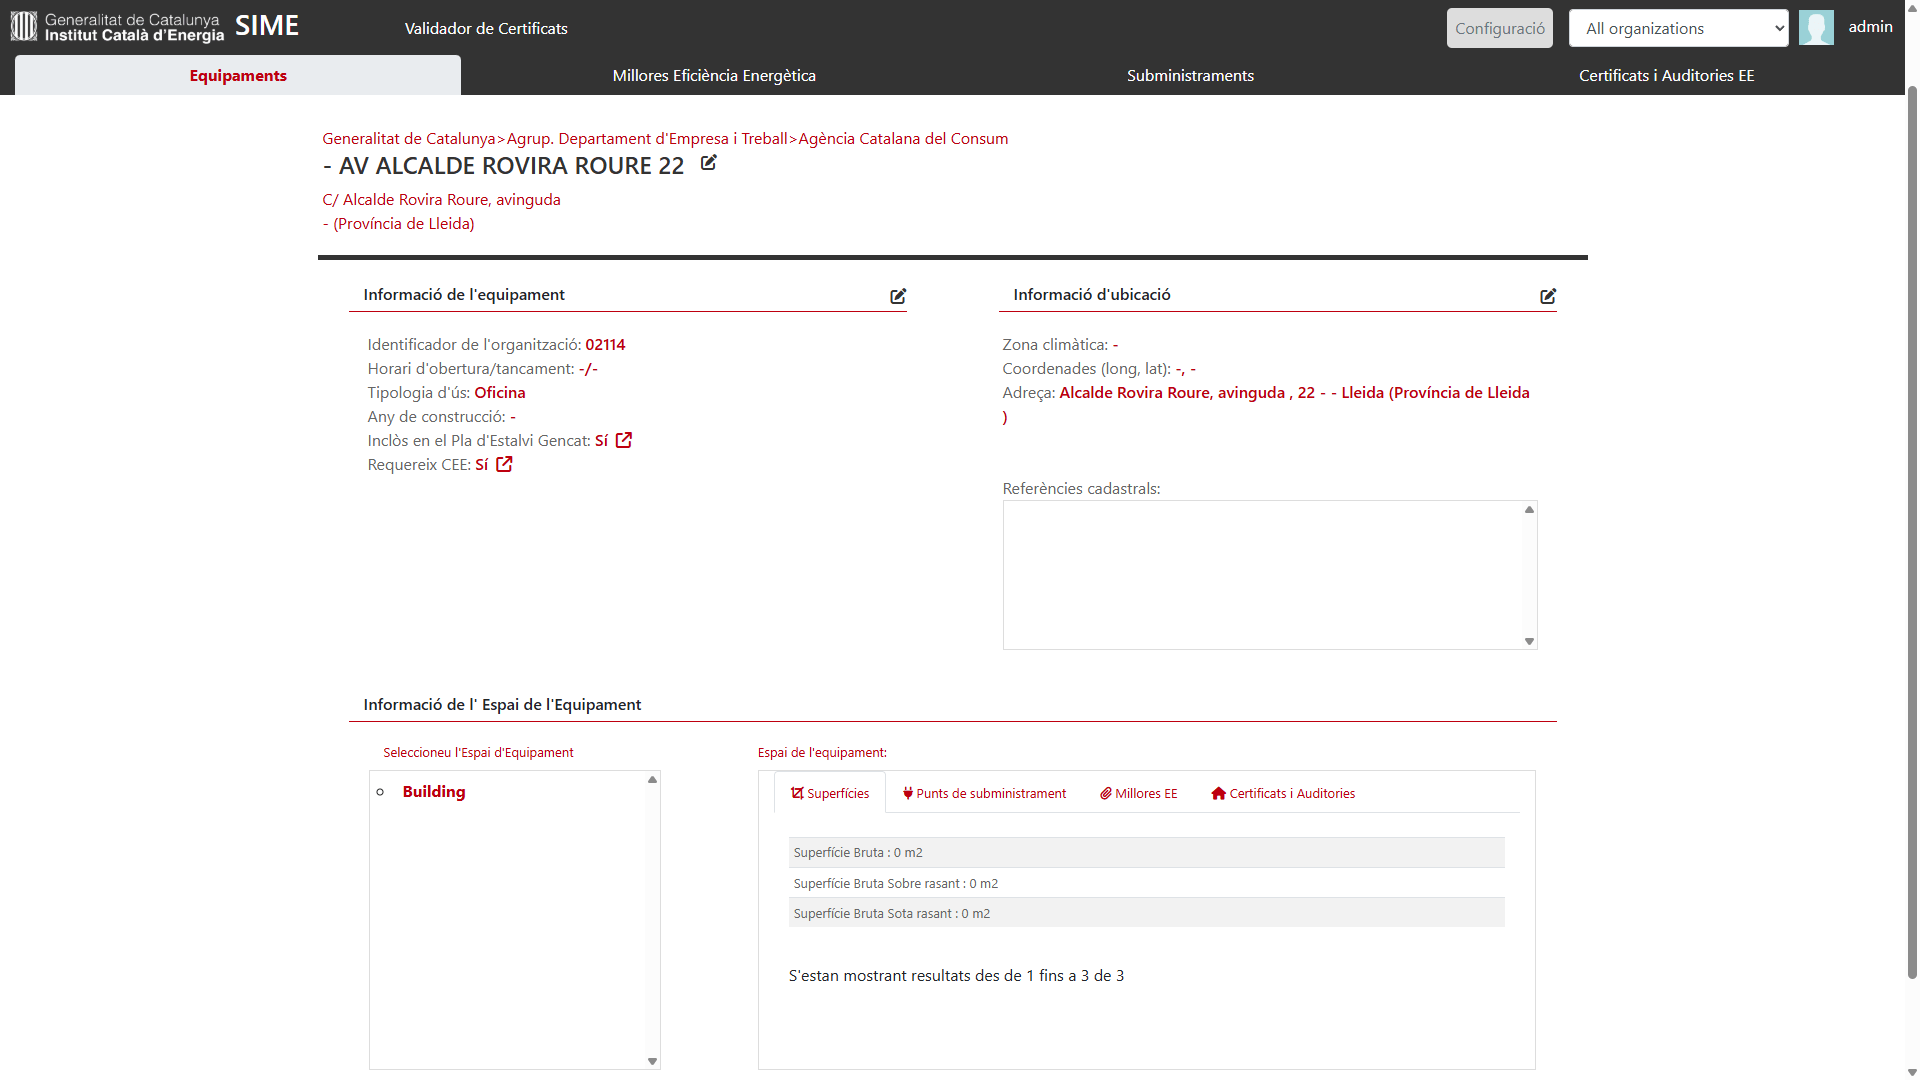Switch to Punts de subministrament tab

[984, 793]
